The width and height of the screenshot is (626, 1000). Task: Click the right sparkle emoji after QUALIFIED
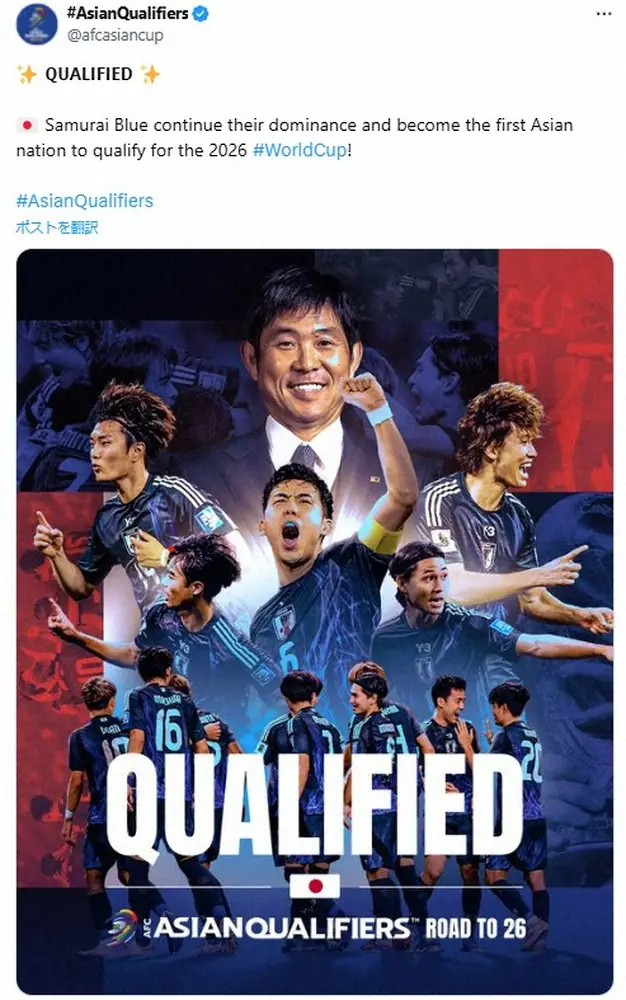click(150, 74)
